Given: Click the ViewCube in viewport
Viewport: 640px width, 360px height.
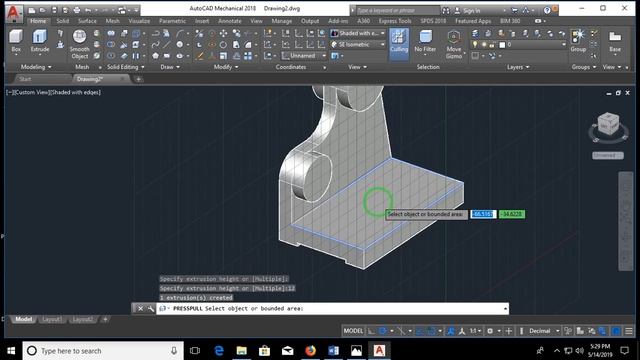Looking at the screenshot, I should (x=608, y=124).
